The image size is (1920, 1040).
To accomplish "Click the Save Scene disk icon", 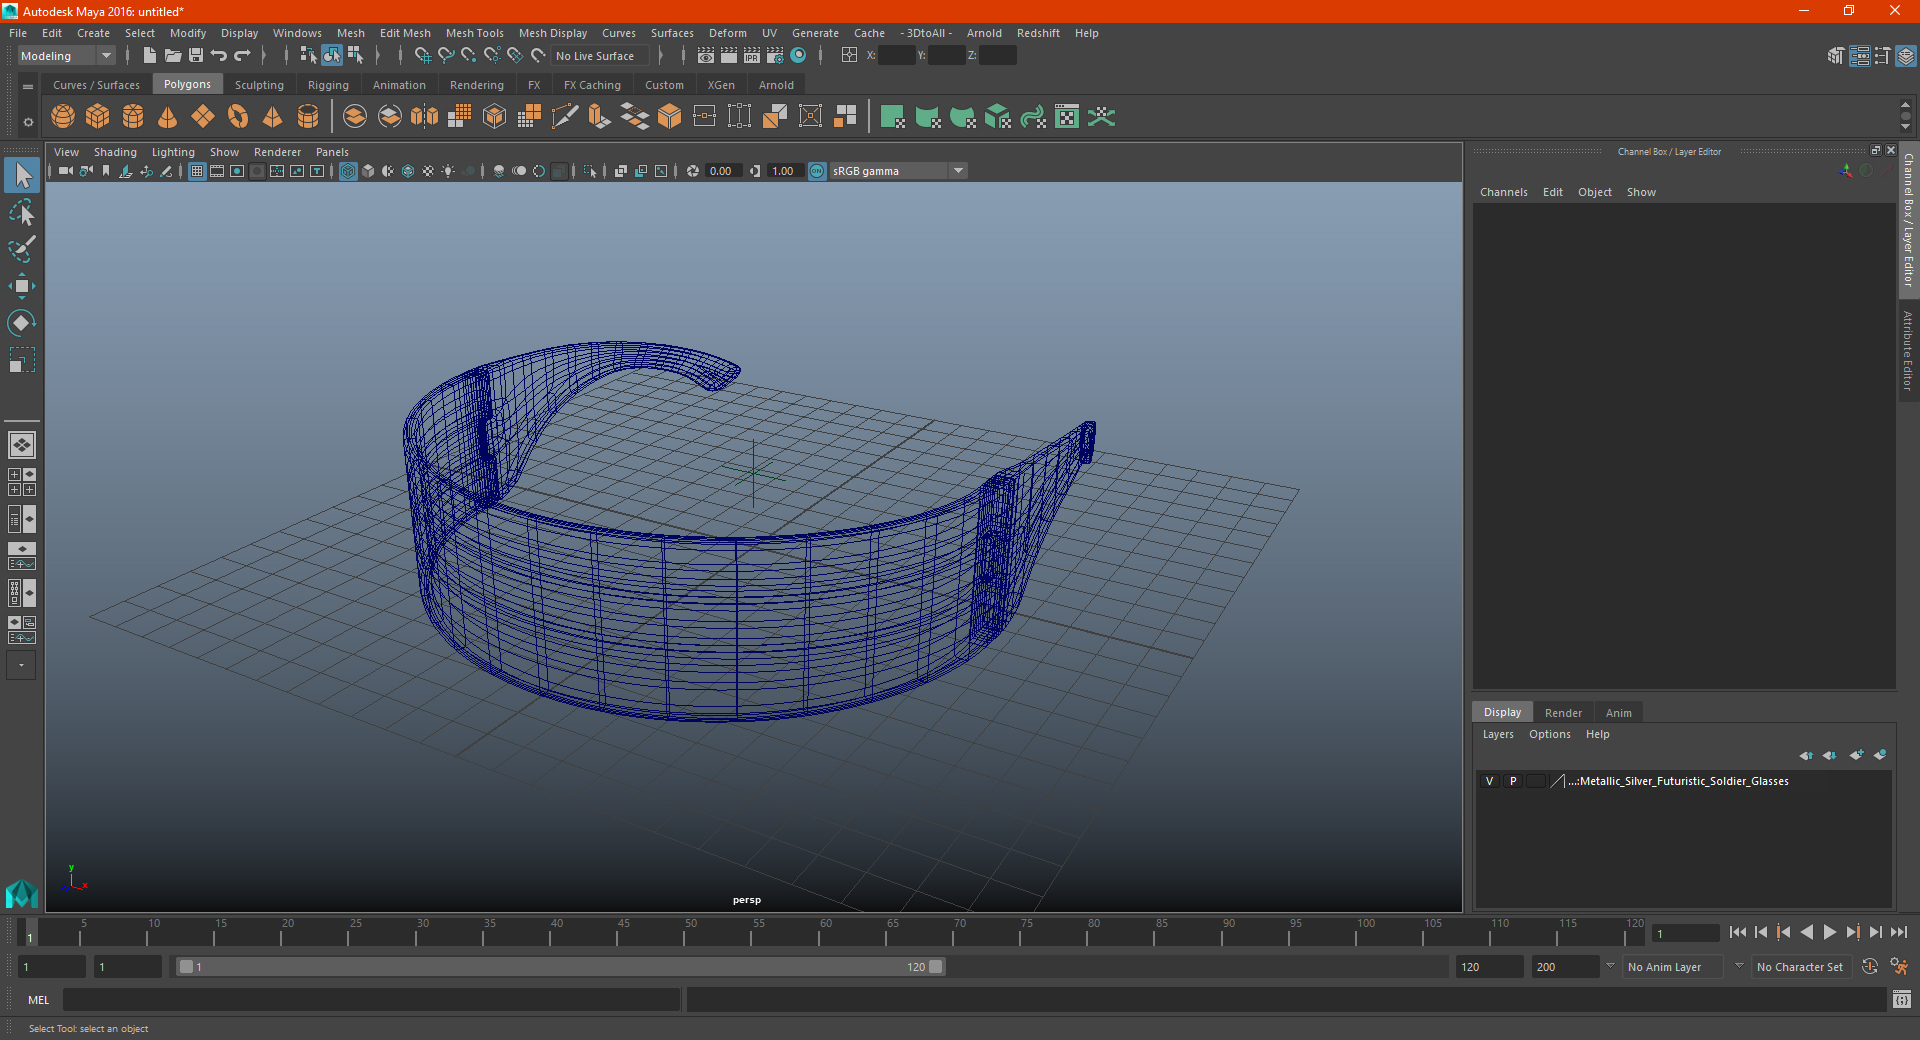I will pyautogui.click(x=196, y=56).
